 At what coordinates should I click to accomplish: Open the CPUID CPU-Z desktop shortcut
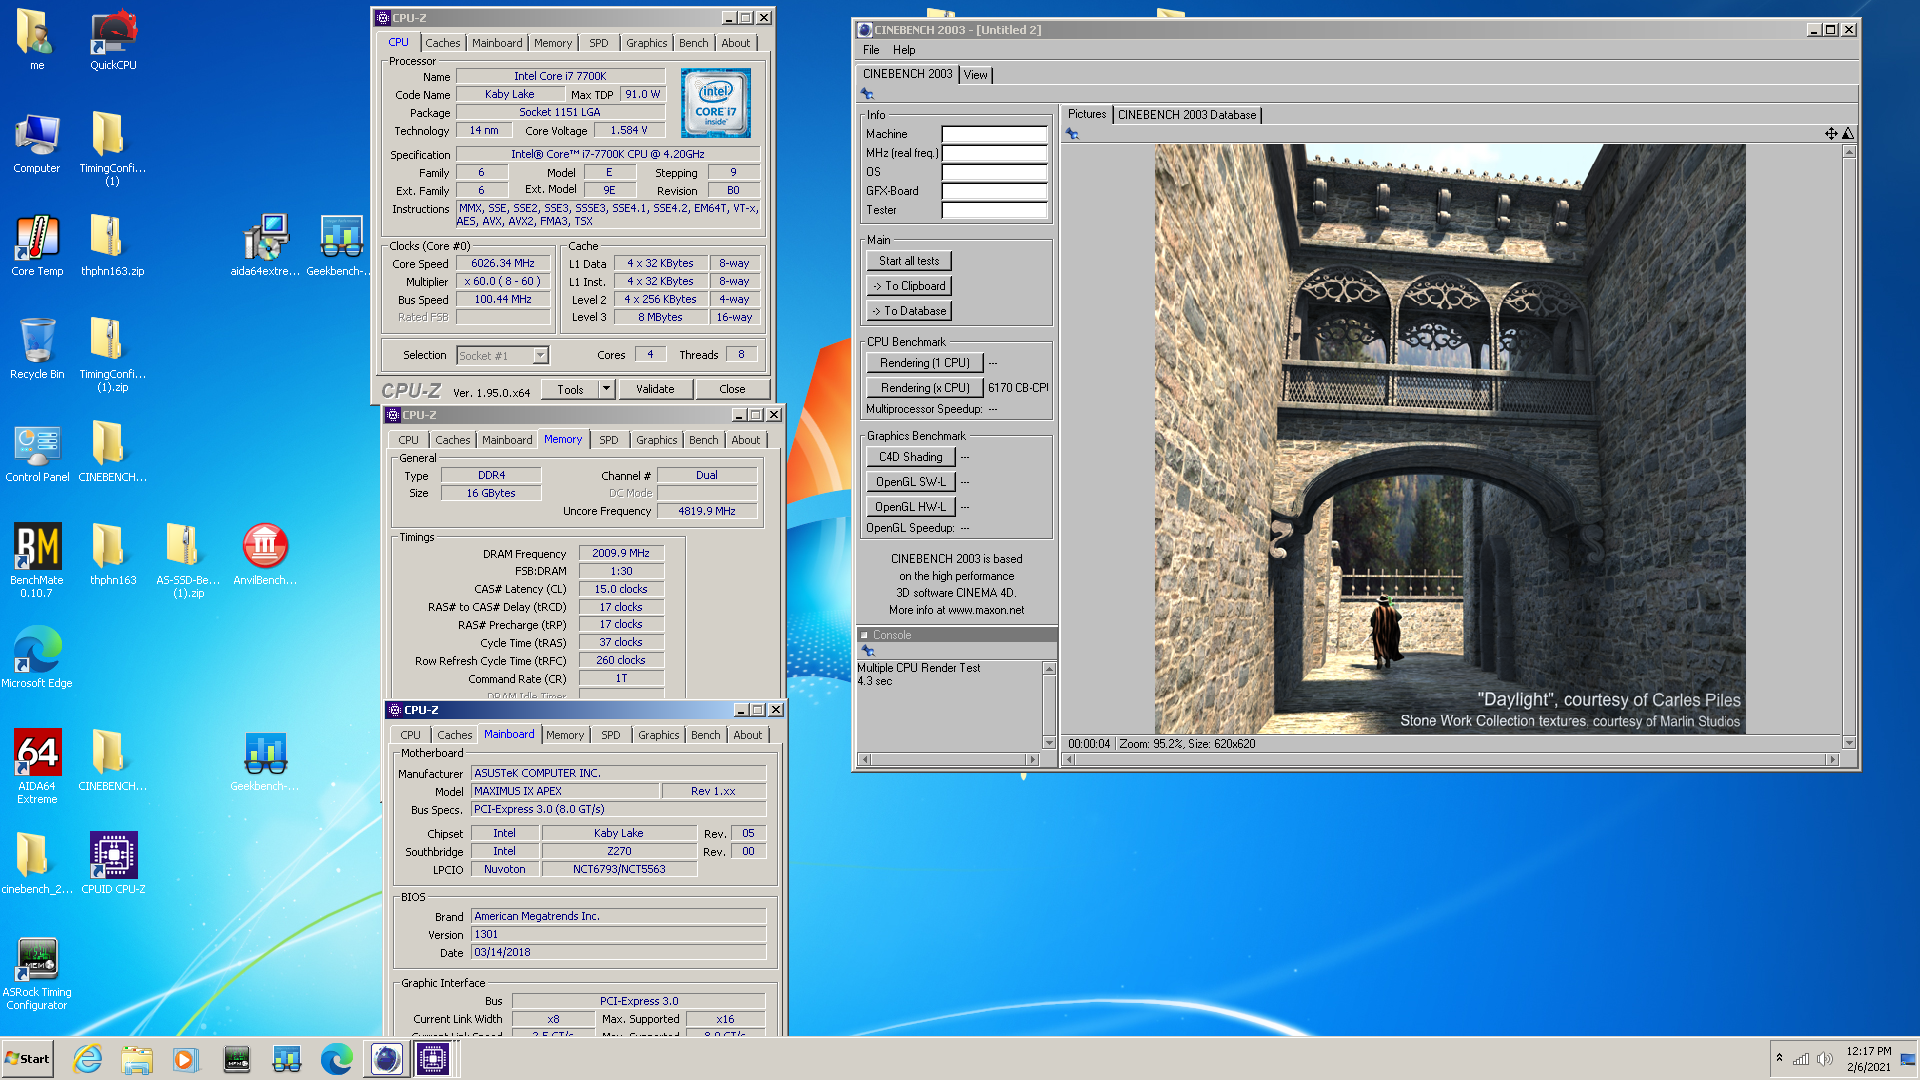coord(113,864)
